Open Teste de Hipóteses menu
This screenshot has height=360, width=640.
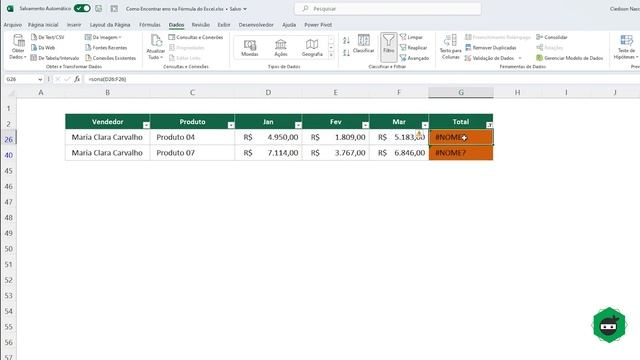pos(626,47)
